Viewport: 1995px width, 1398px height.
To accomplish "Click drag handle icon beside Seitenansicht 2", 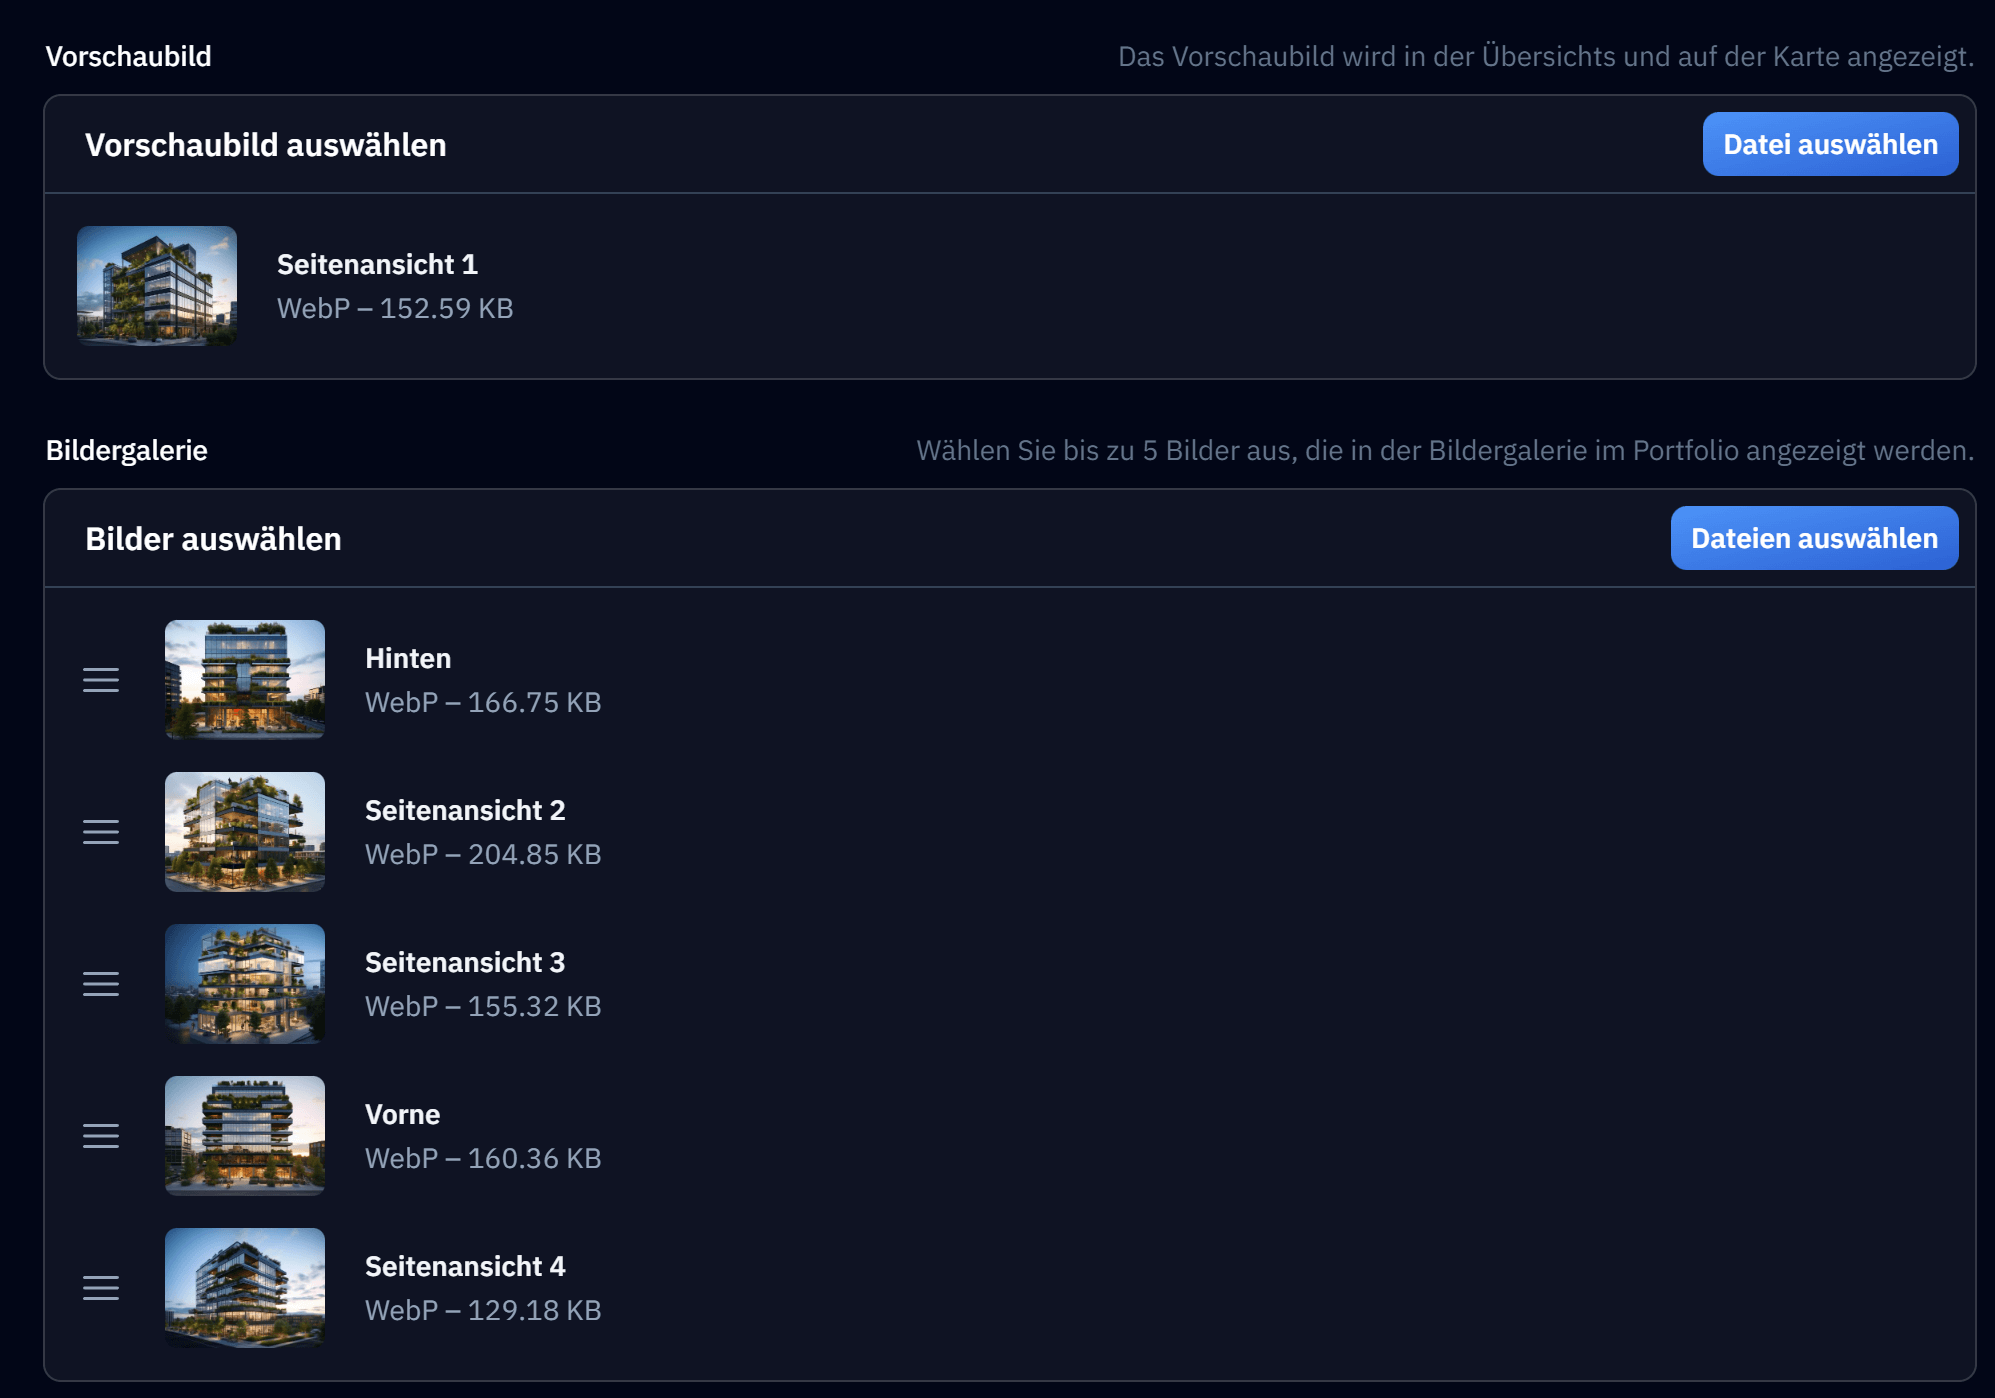I will 101,832.
